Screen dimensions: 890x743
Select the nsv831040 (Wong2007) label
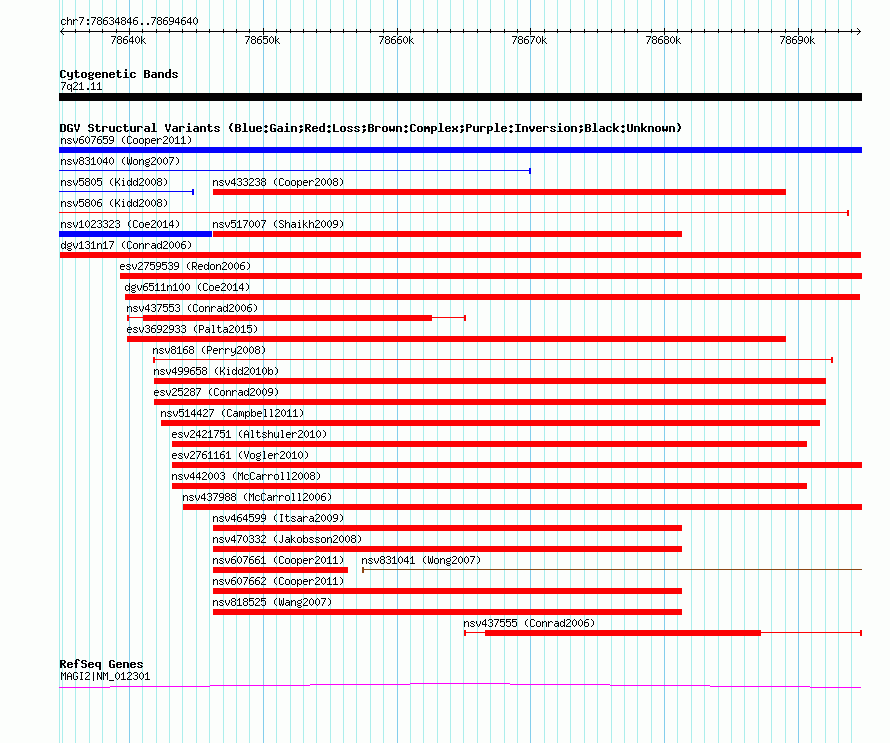(x=120, y=161)
